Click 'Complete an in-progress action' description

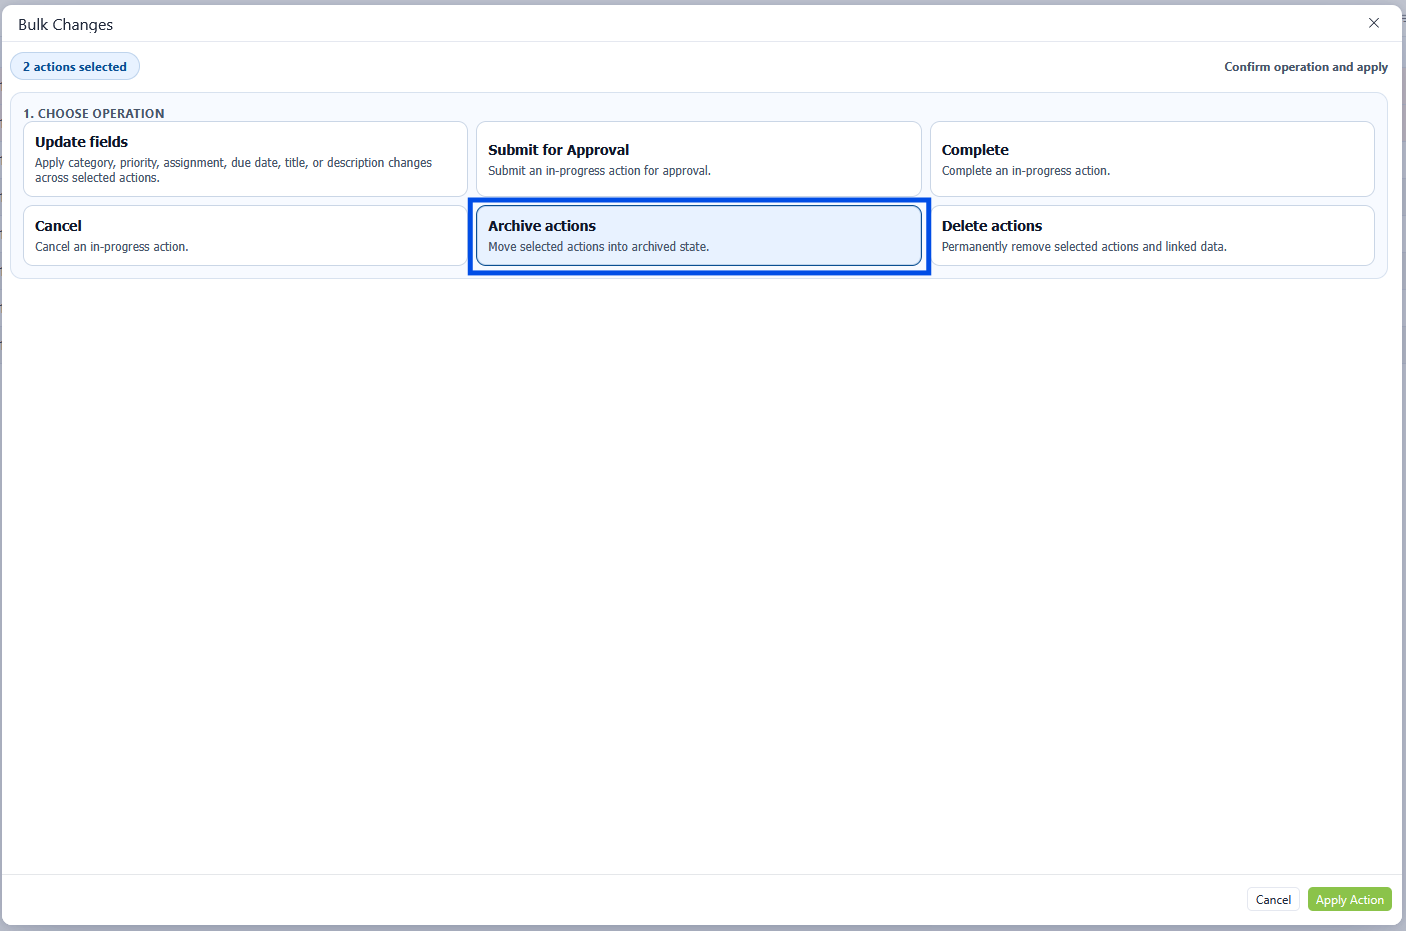click(x=1025, y=171)
